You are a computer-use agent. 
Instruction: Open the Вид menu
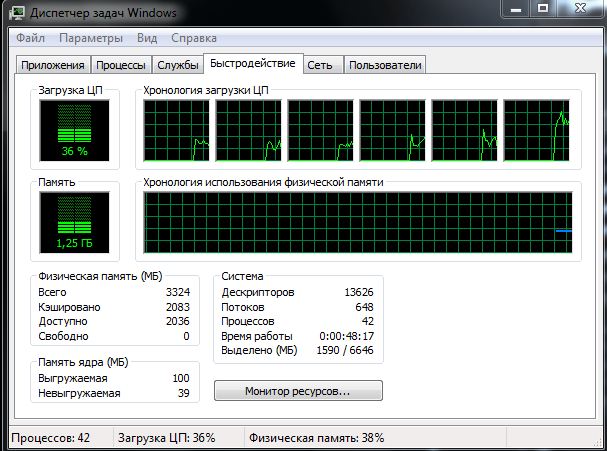pyautogui.click(x=147, y=38)
